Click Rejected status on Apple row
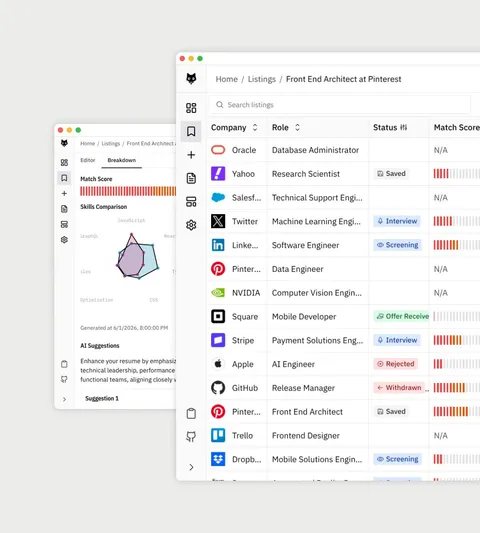 click(x=396, y=364)
